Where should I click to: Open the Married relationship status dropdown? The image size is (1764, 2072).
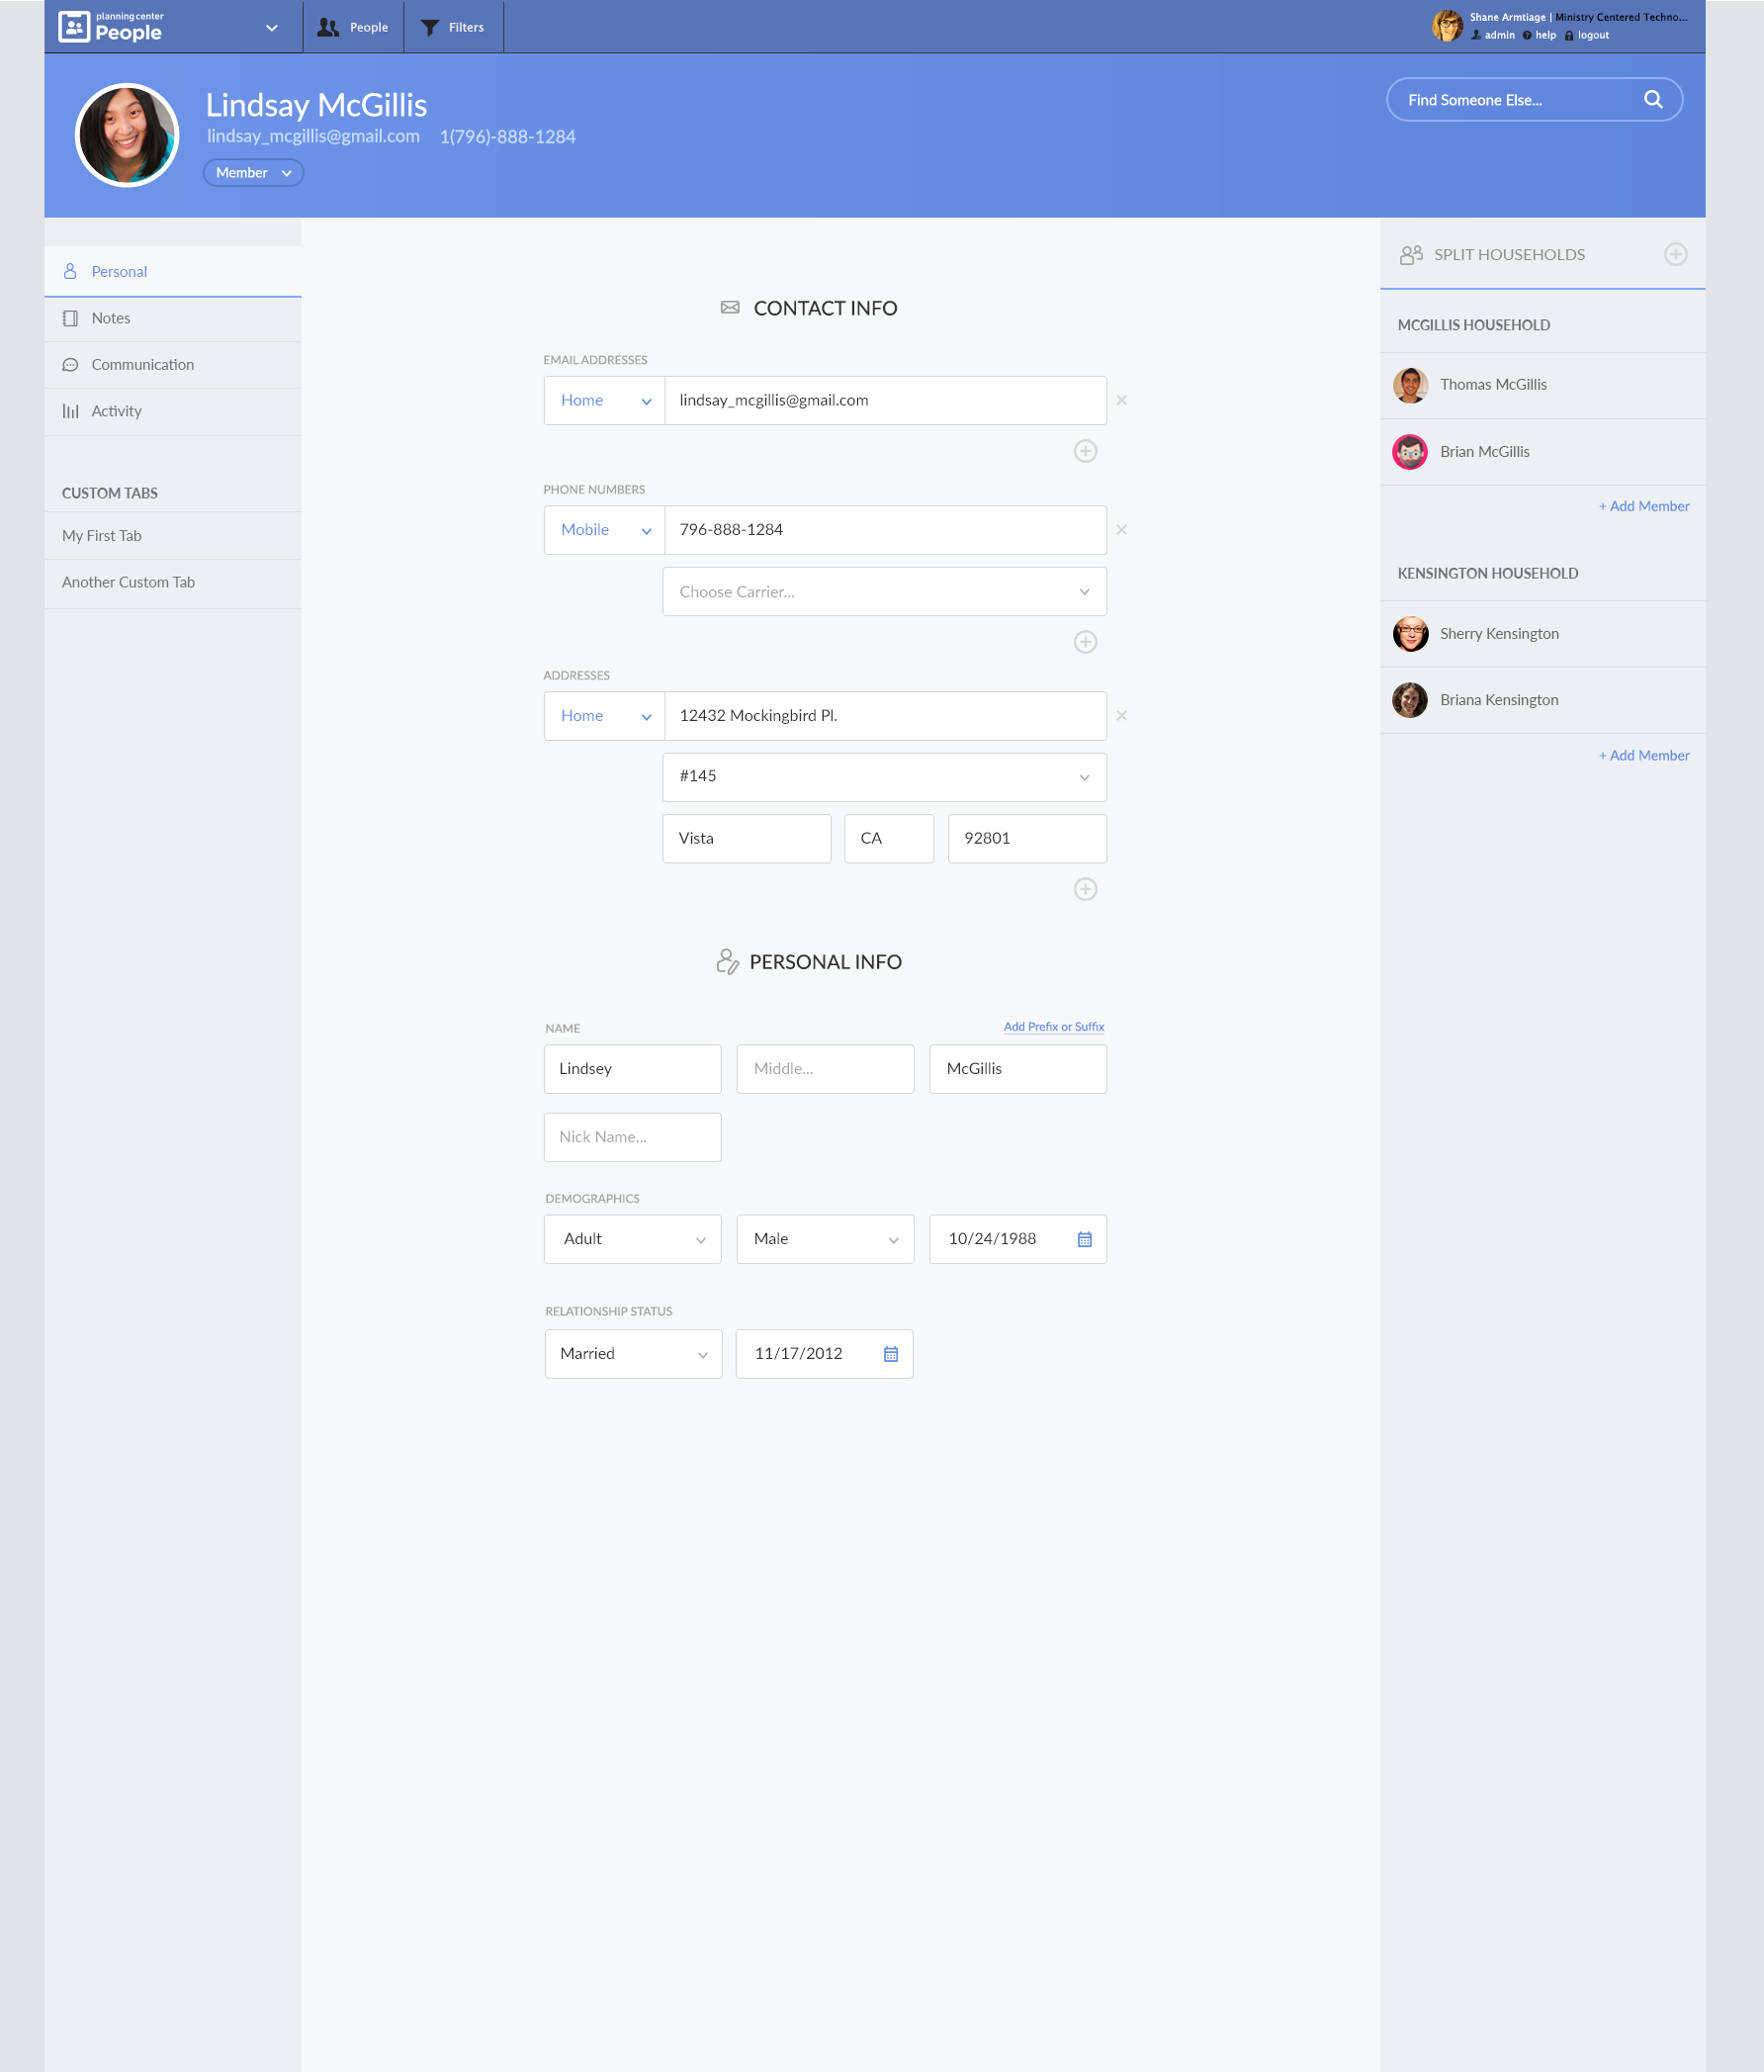(633, 1354)
